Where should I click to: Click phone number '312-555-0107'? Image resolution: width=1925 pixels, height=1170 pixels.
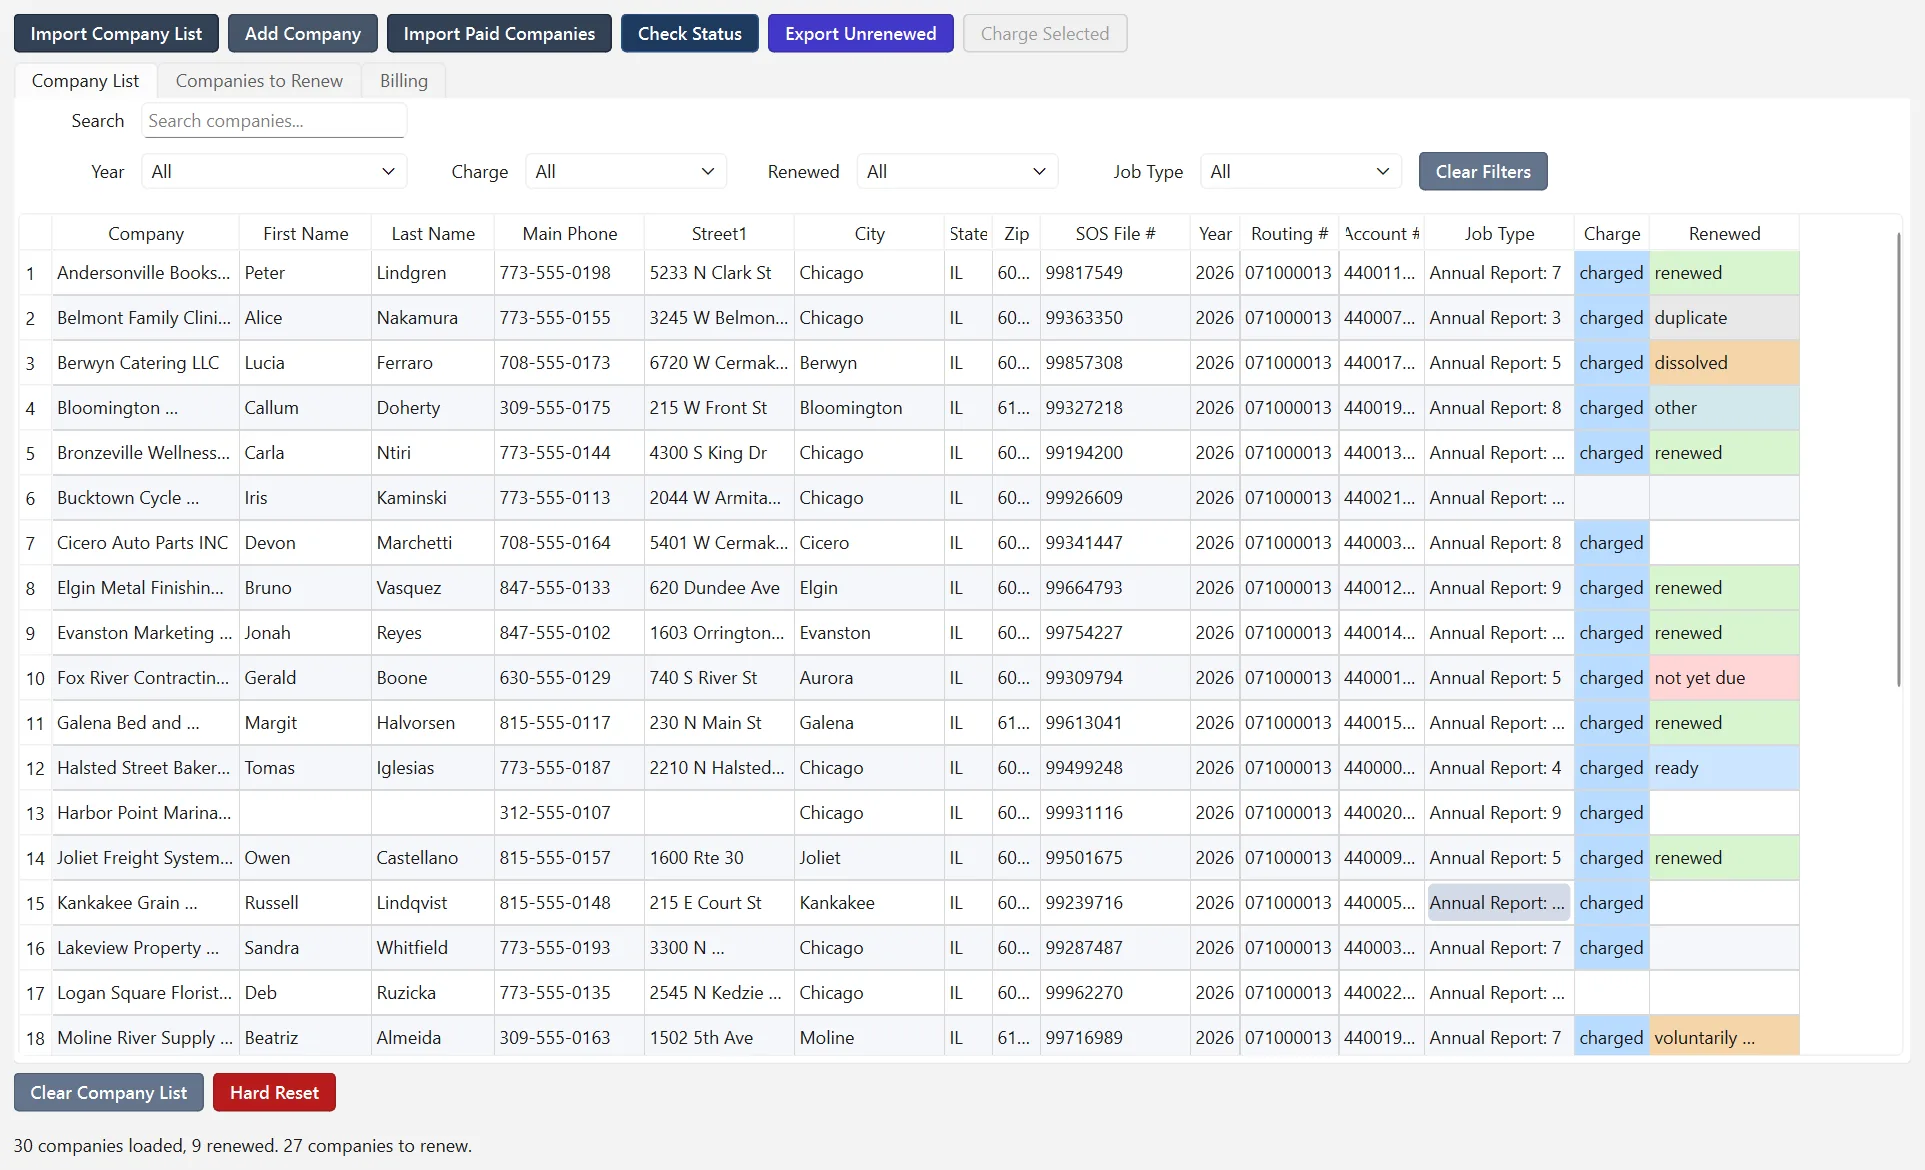[x=570, y=813]
